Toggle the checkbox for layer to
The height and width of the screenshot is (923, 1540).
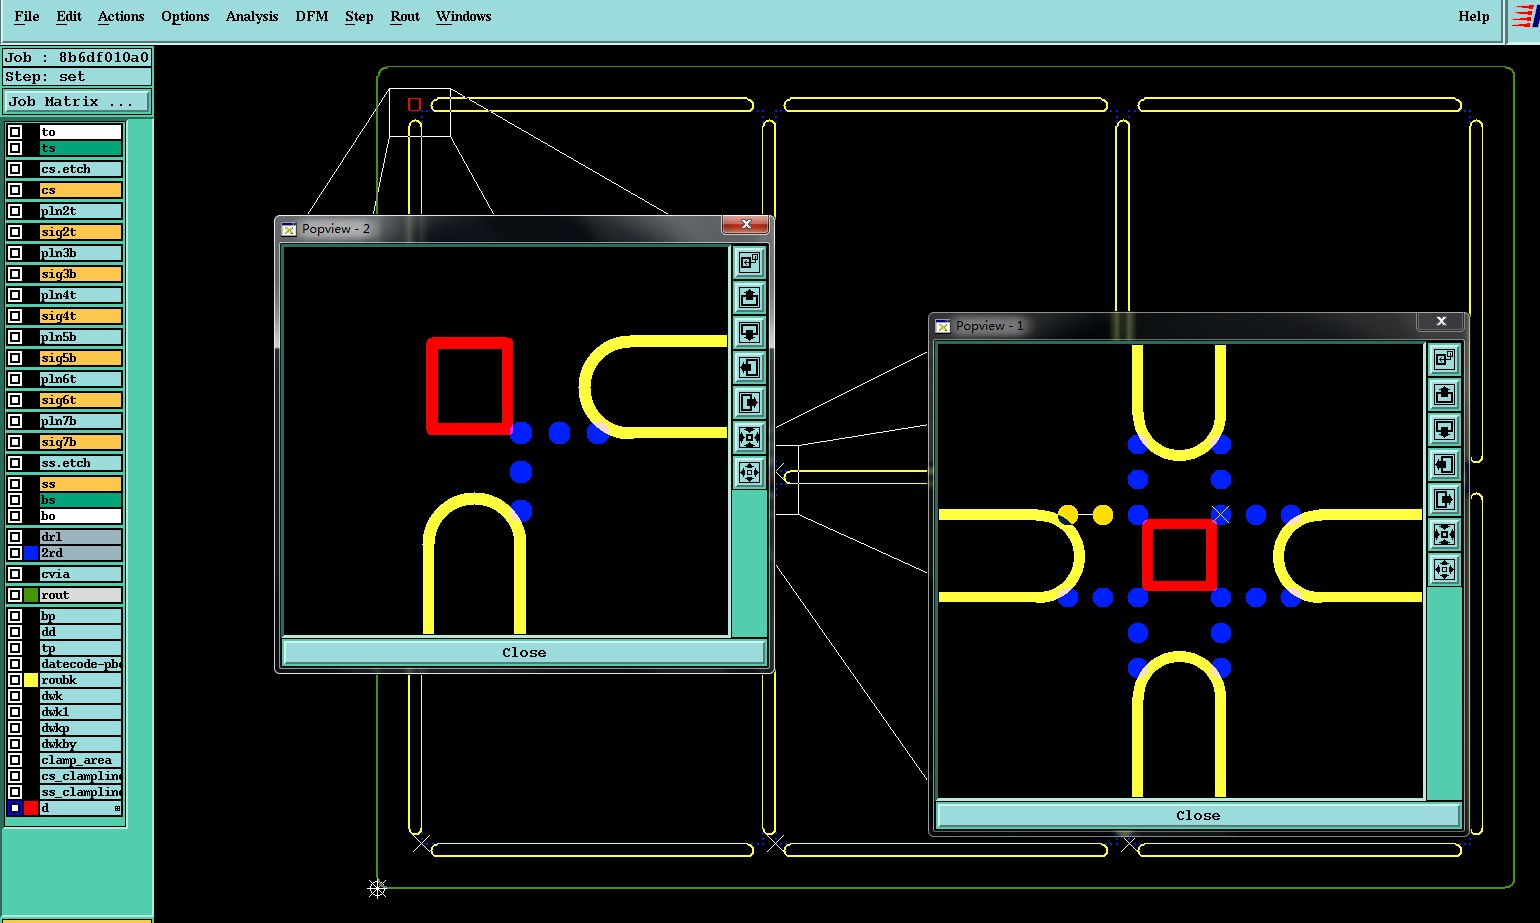click(x=15, y=132)
